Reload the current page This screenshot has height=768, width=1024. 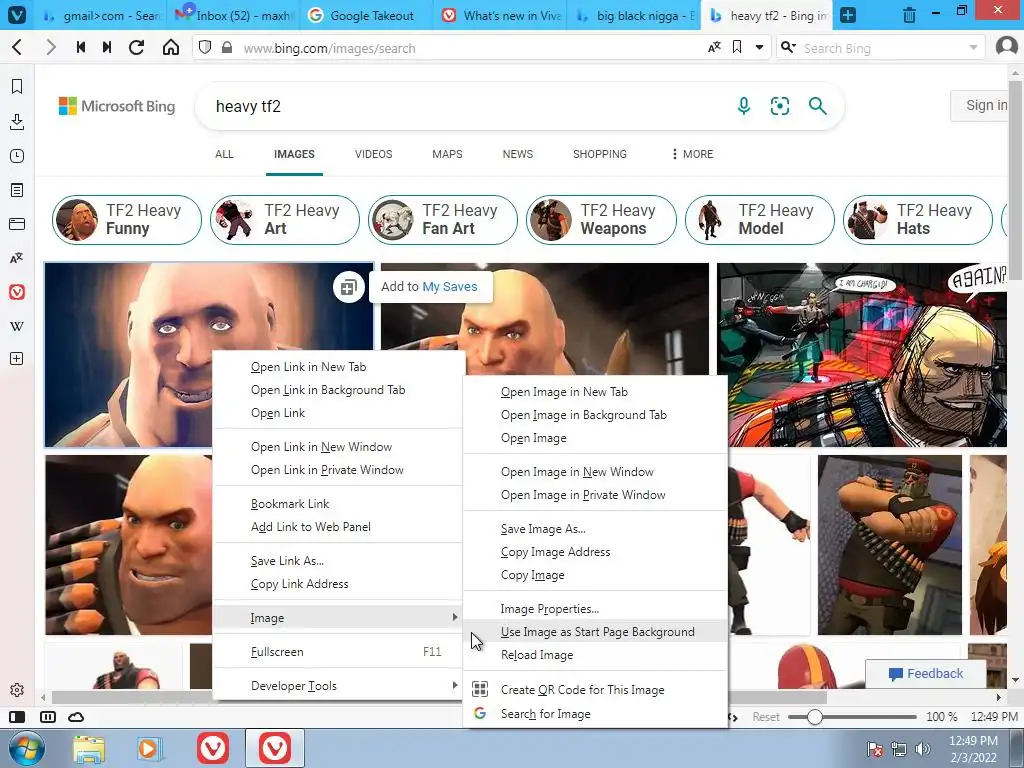(136, 47)
